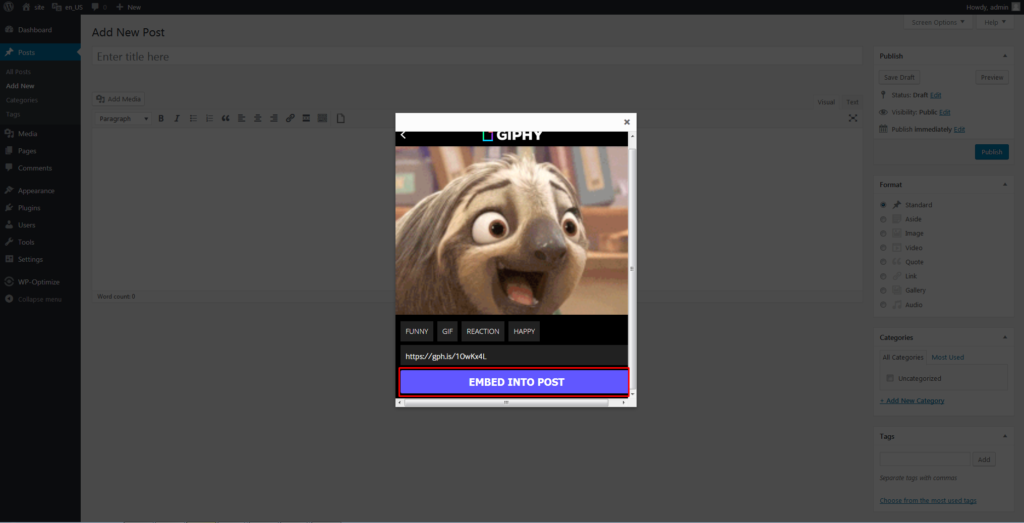1024x523 pixels.
Task: Toggle italic formatting in the editor toolbar
Action: 177,118
